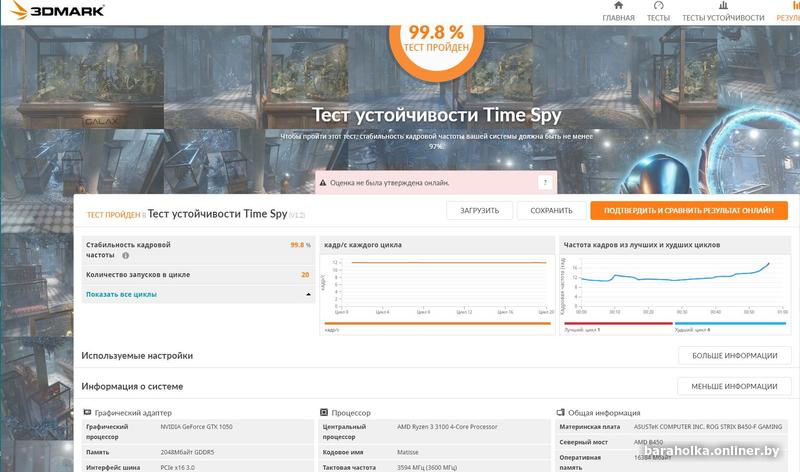Click the 3DMark logo

58,10
